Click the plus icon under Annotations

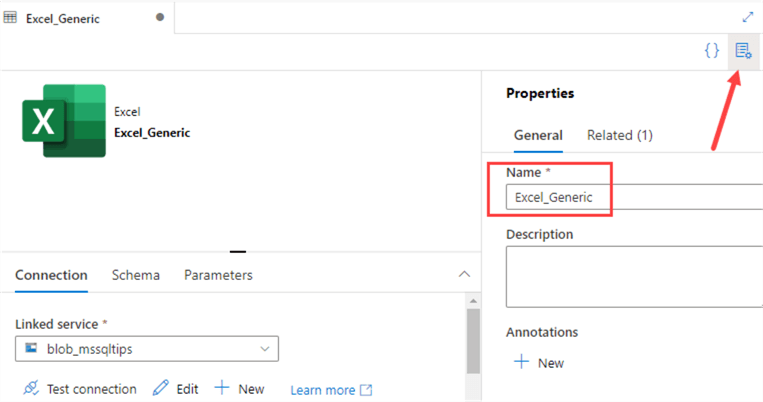pos(520,362)
